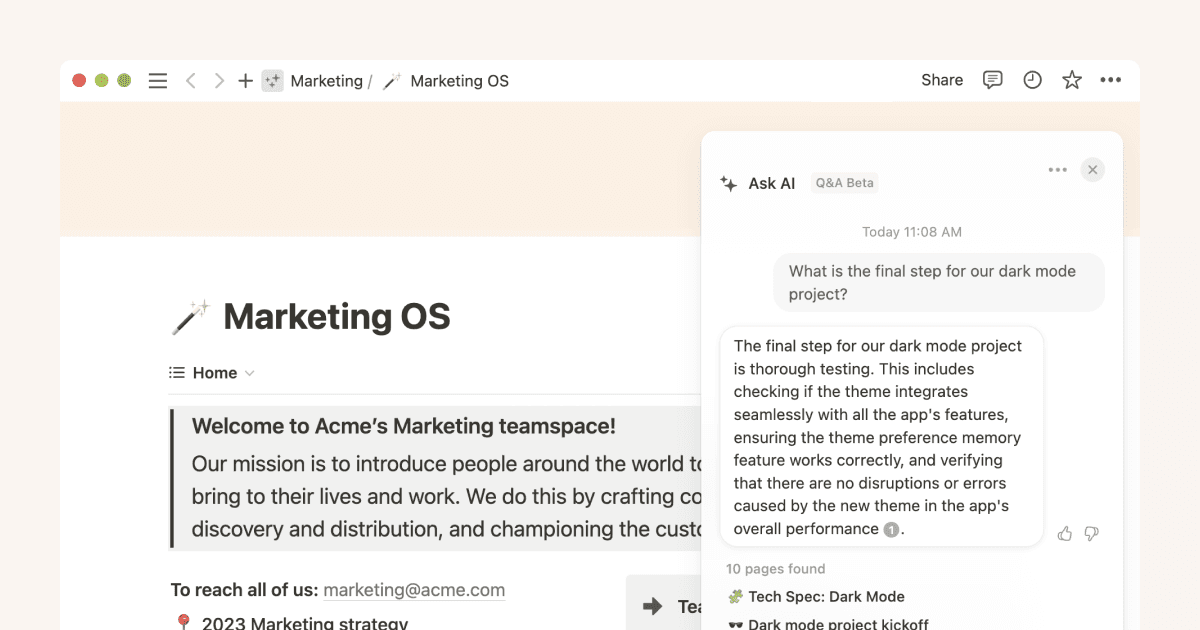Create a new page with the plus icon
The height and width of the screenshot is (630, 1200).
(245, 80)
